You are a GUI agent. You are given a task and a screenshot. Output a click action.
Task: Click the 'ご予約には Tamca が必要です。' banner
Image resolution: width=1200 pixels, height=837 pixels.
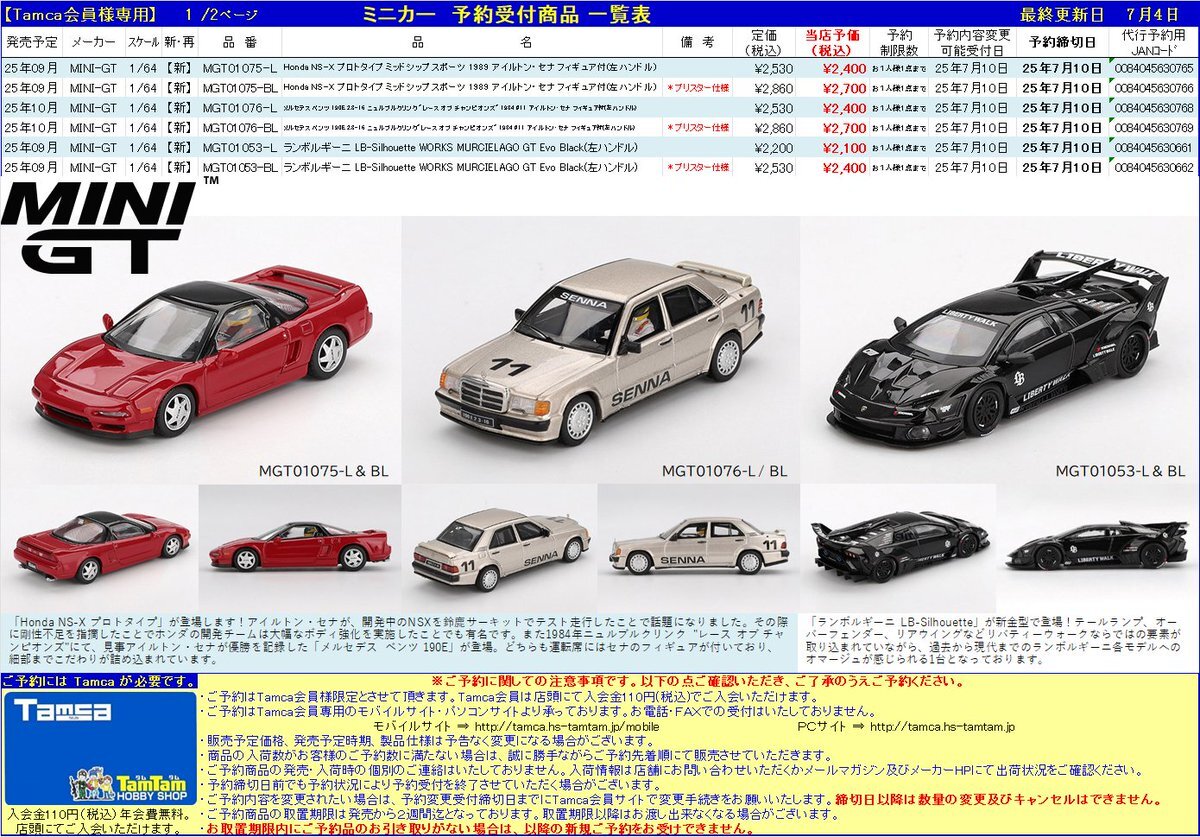(x=99, y=681)
